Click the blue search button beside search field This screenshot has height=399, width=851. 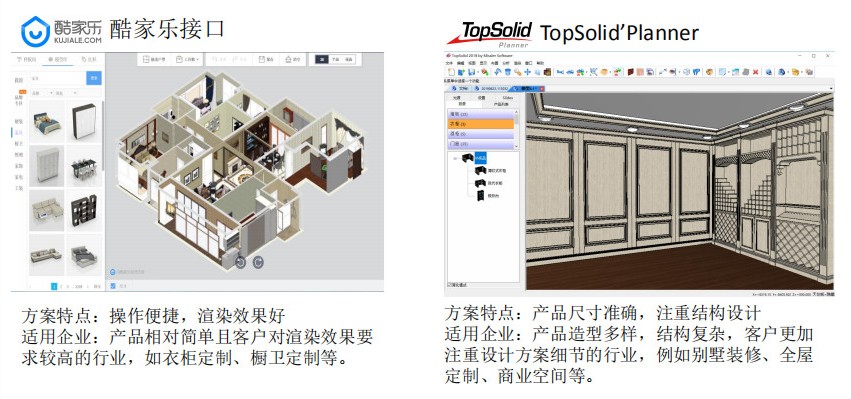tap(94, 78)
